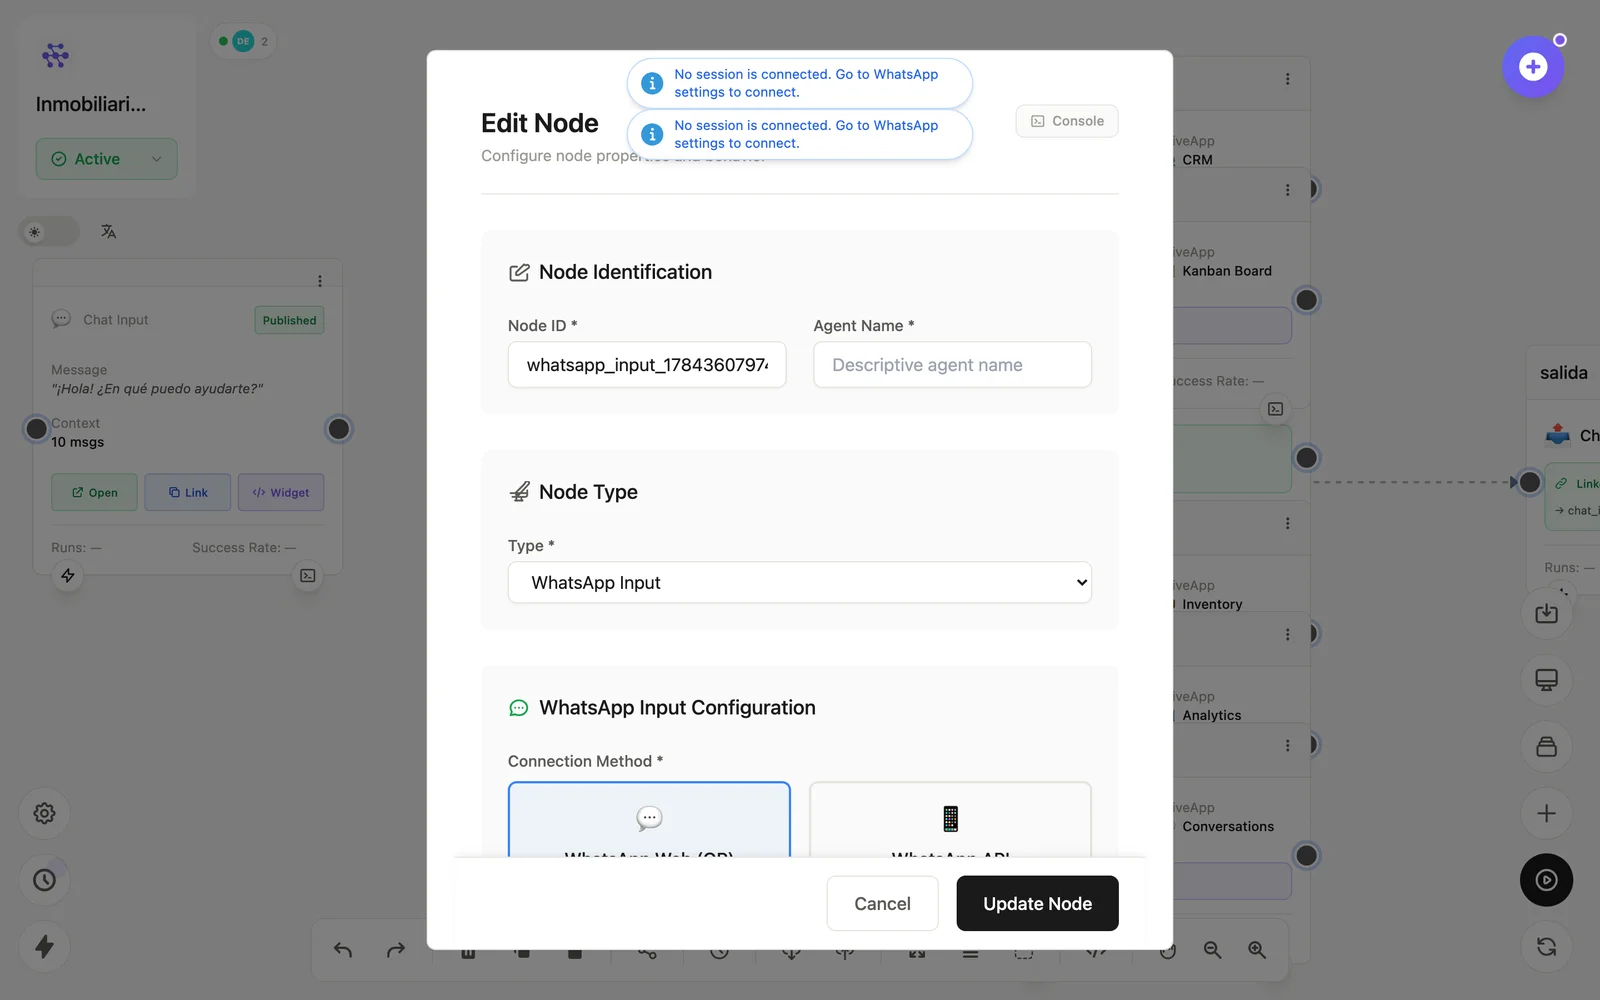
Task: Open the settings gear in left sidebar
Action: coord(44,813)
